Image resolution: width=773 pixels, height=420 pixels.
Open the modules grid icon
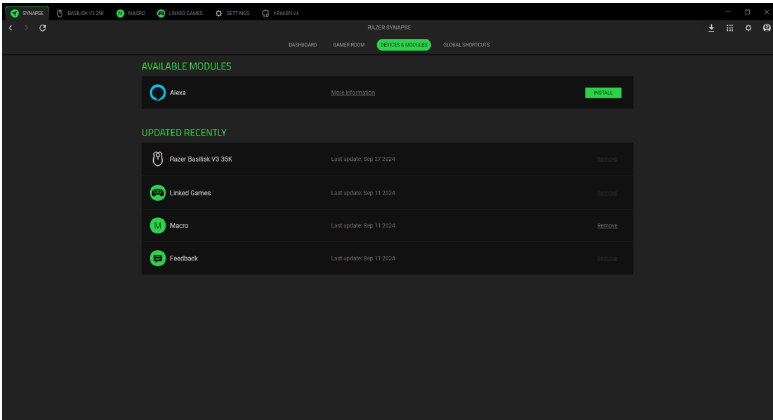pyautogui.click(x=730, y=28)
